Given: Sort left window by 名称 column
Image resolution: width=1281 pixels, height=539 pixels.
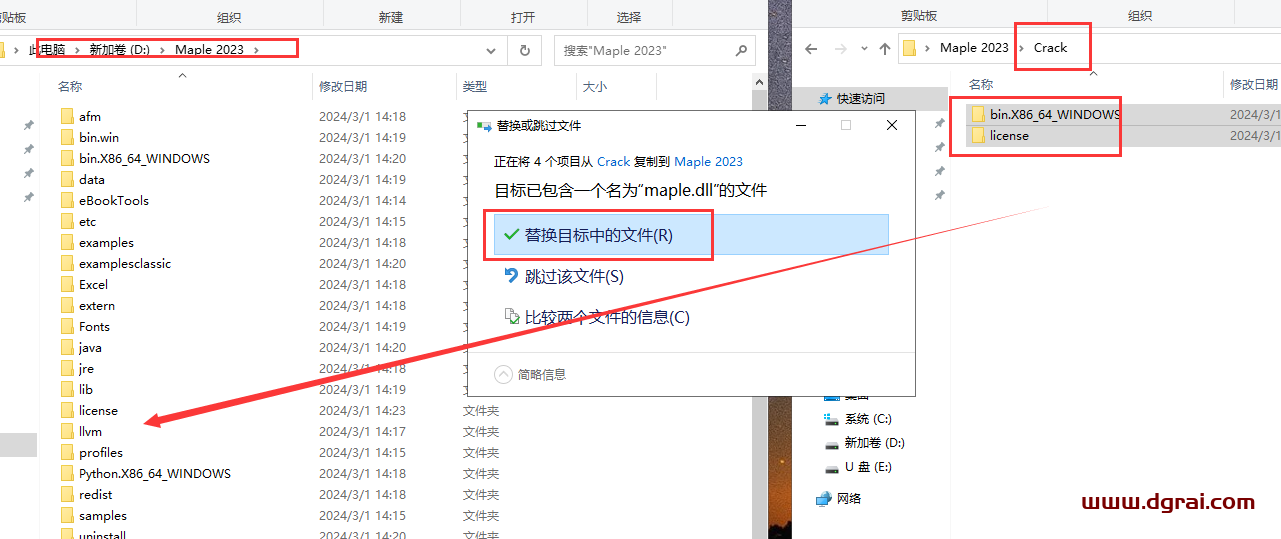Looking at the screenshot, I should [x=70, y=87].
